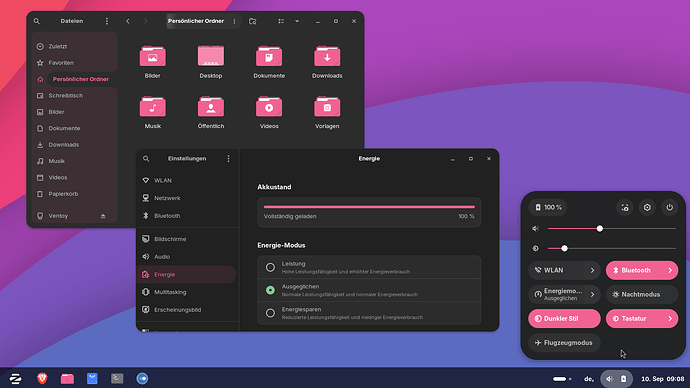690x388 pixels.
Task: Open WLAN settings in Einstellungen
Action: 187,180
